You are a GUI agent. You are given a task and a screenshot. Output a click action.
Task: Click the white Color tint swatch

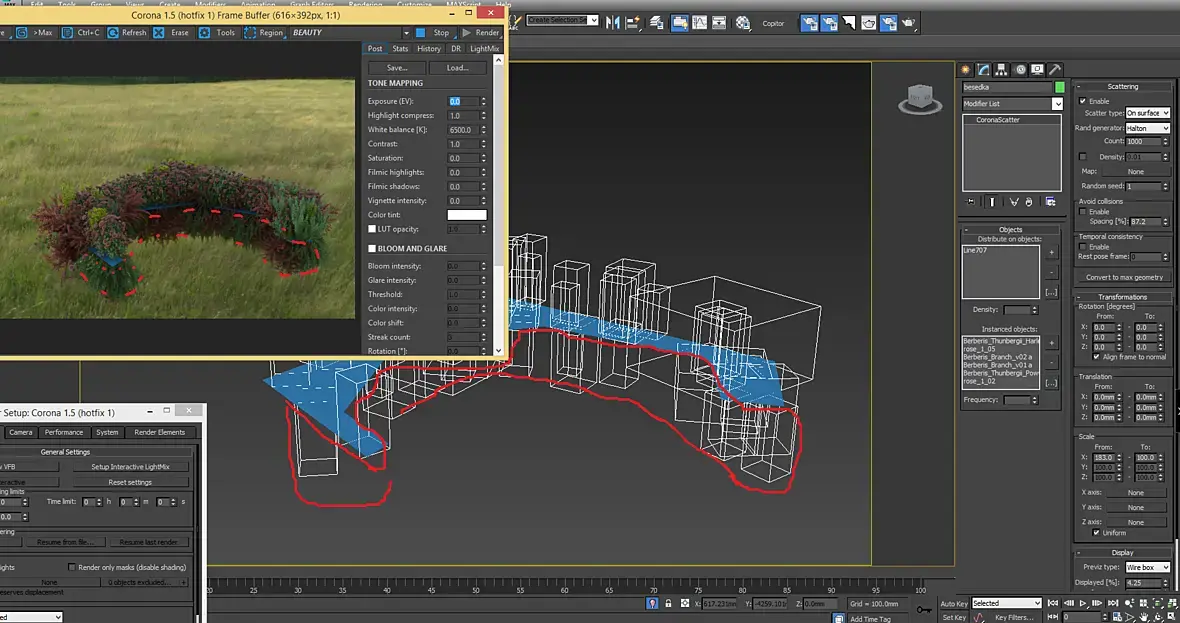pyautogui.click(x=466, y=215)
